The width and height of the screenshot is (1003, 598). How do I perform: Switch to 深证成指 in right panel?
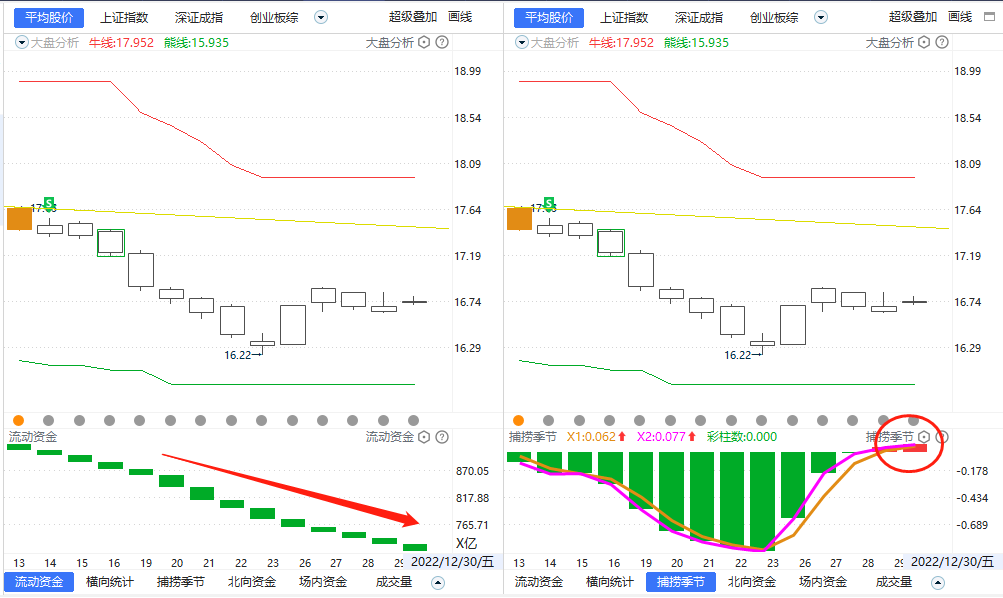pyautogui.click(x=699, y=18)
